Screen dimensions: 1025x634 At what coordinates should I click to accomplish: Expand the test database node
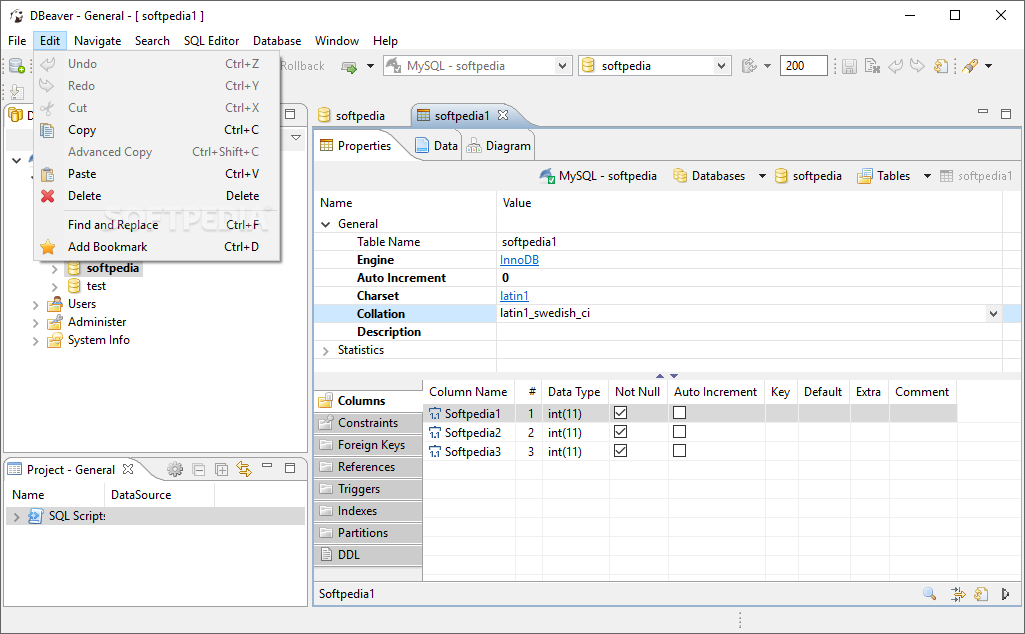[54, 286]
